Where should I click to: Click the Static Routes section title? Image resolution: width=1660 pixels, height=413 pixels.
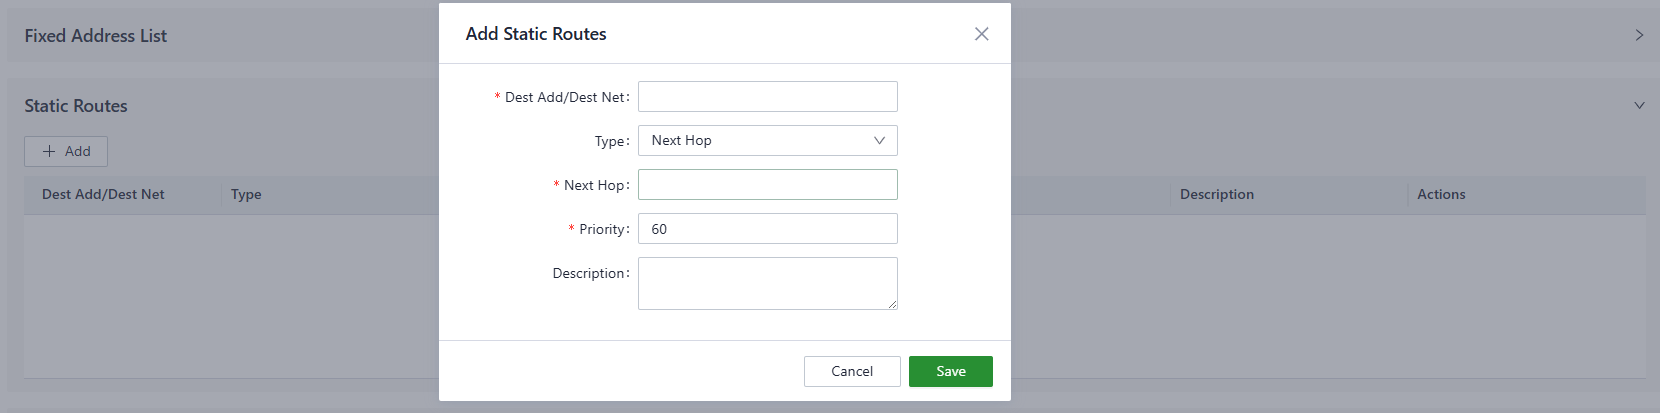click(76, 106)
